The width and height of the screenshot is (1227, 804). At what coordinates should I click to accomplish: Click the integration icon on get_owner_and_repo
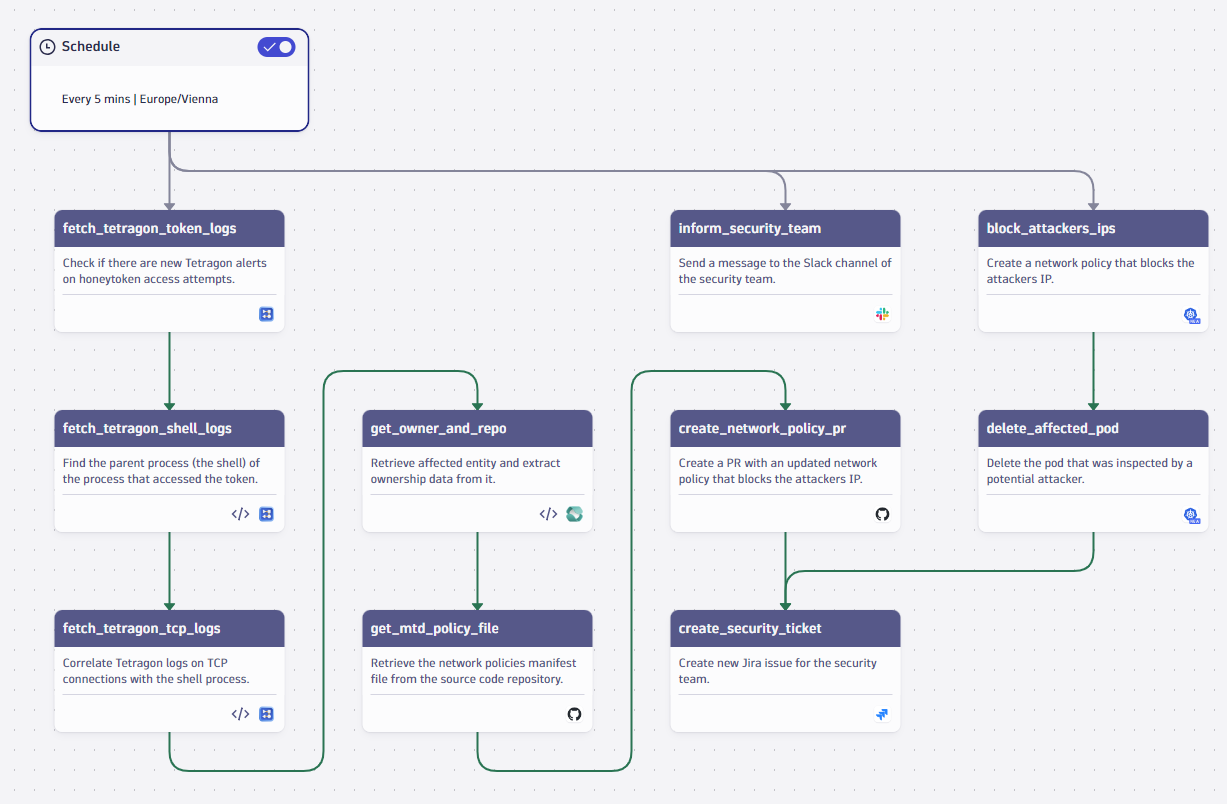[574, 513]
